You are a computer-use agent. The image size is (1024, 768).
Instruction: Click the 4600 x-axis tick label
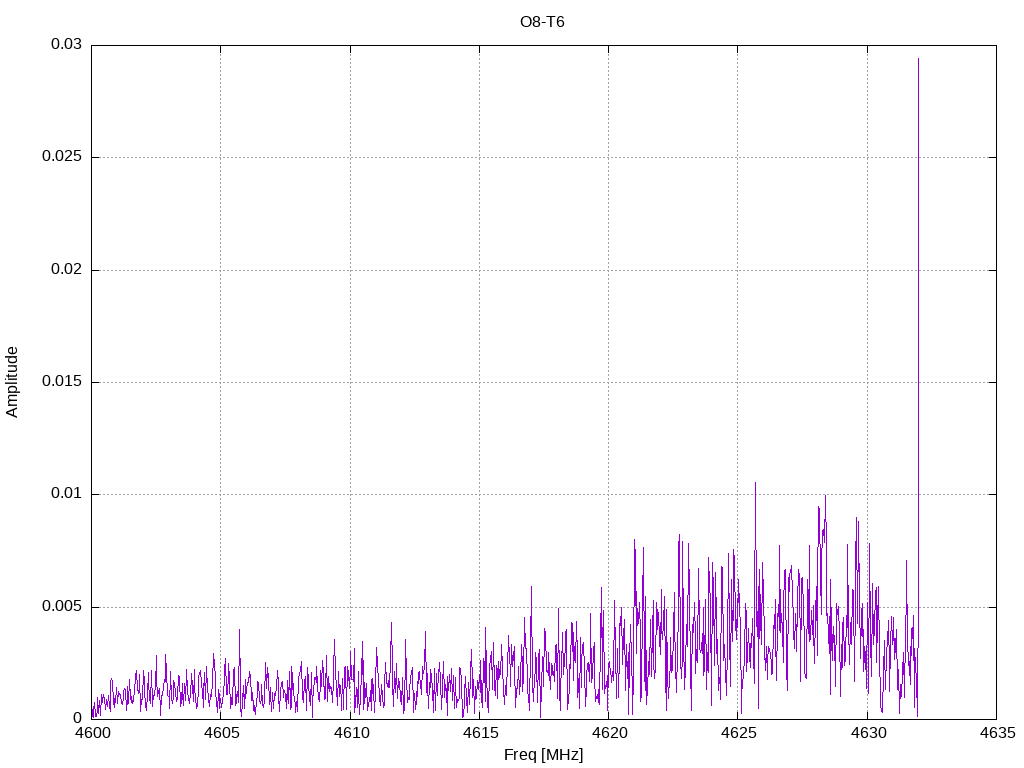point(92,734)
